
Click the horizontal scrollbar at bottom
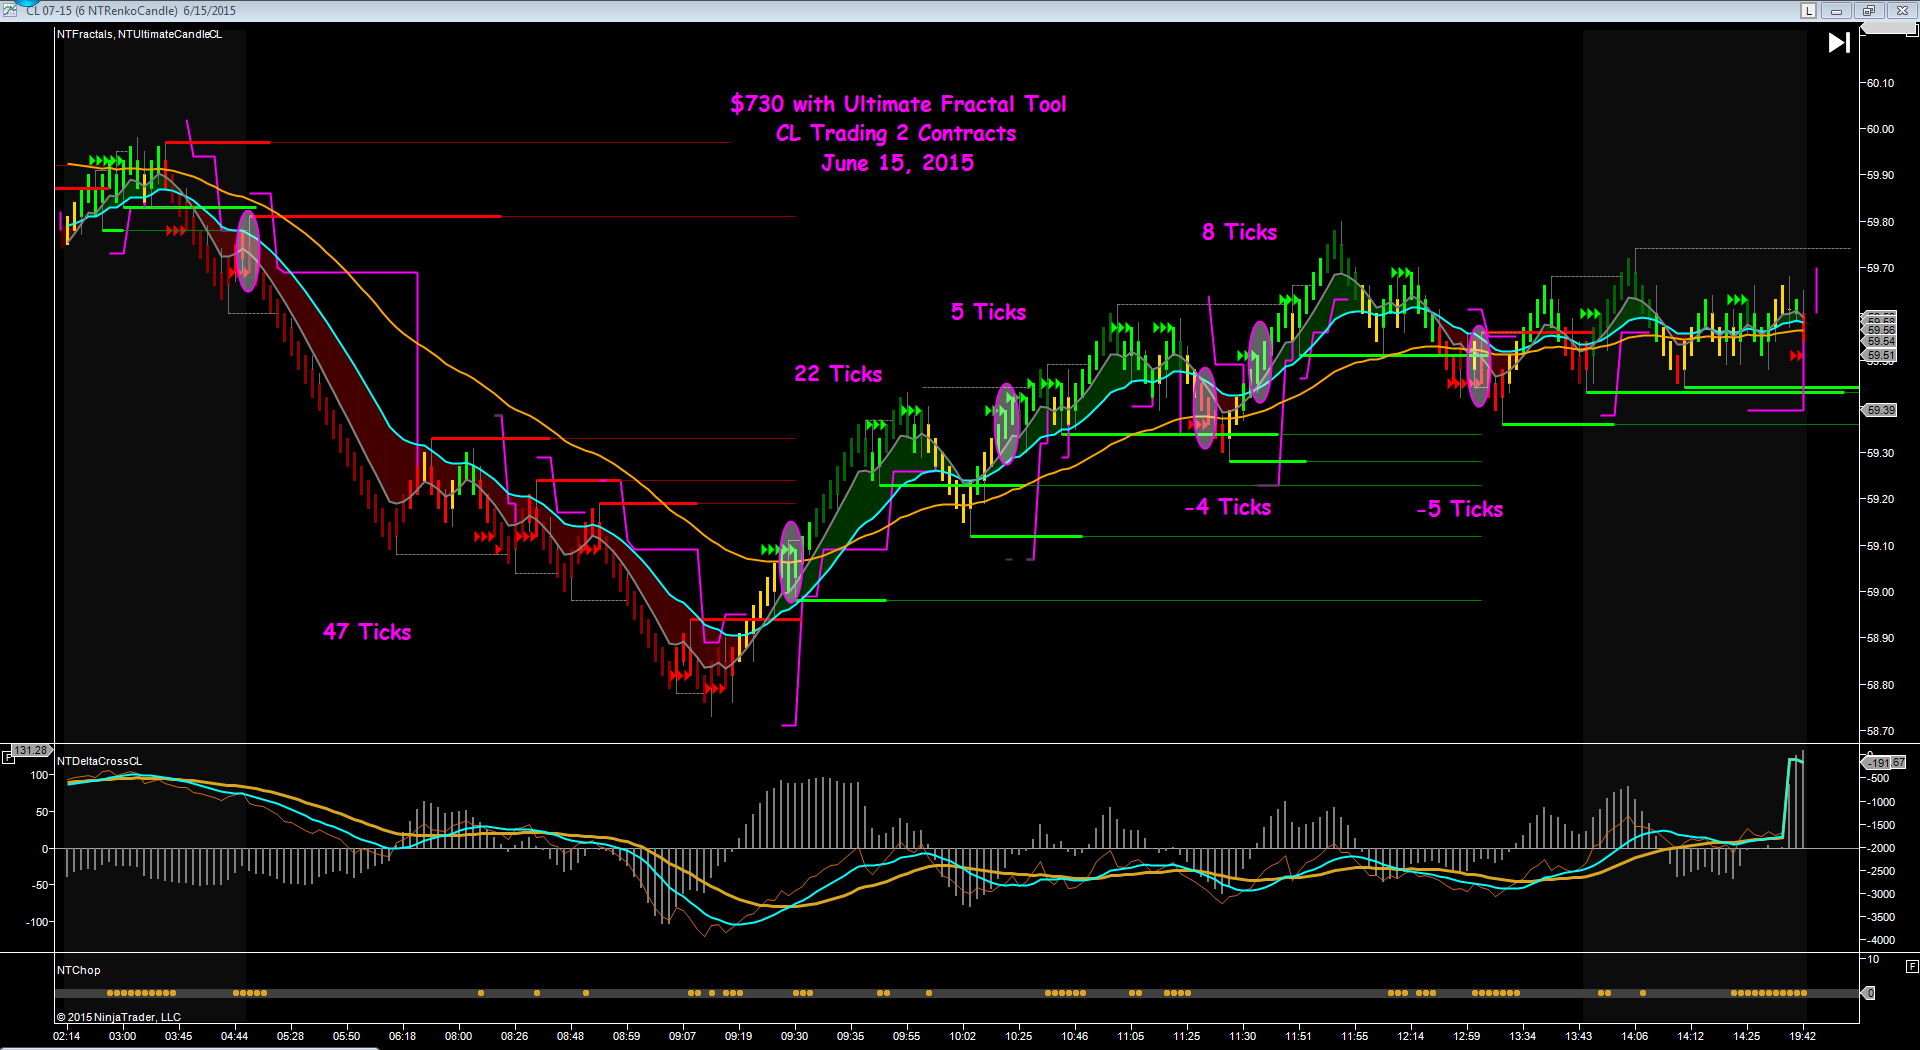click(190, 1047)
